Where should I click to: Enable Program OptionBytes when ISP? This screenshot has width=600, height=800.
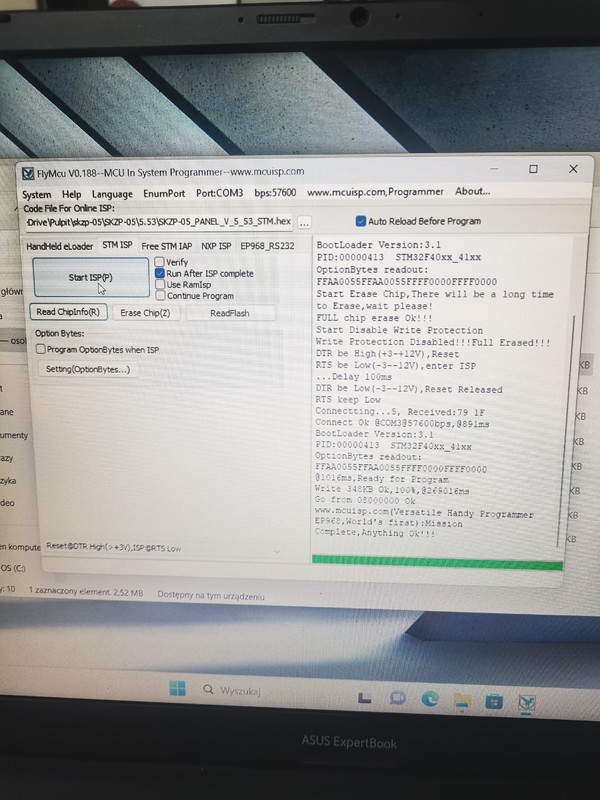pos(41,349)
